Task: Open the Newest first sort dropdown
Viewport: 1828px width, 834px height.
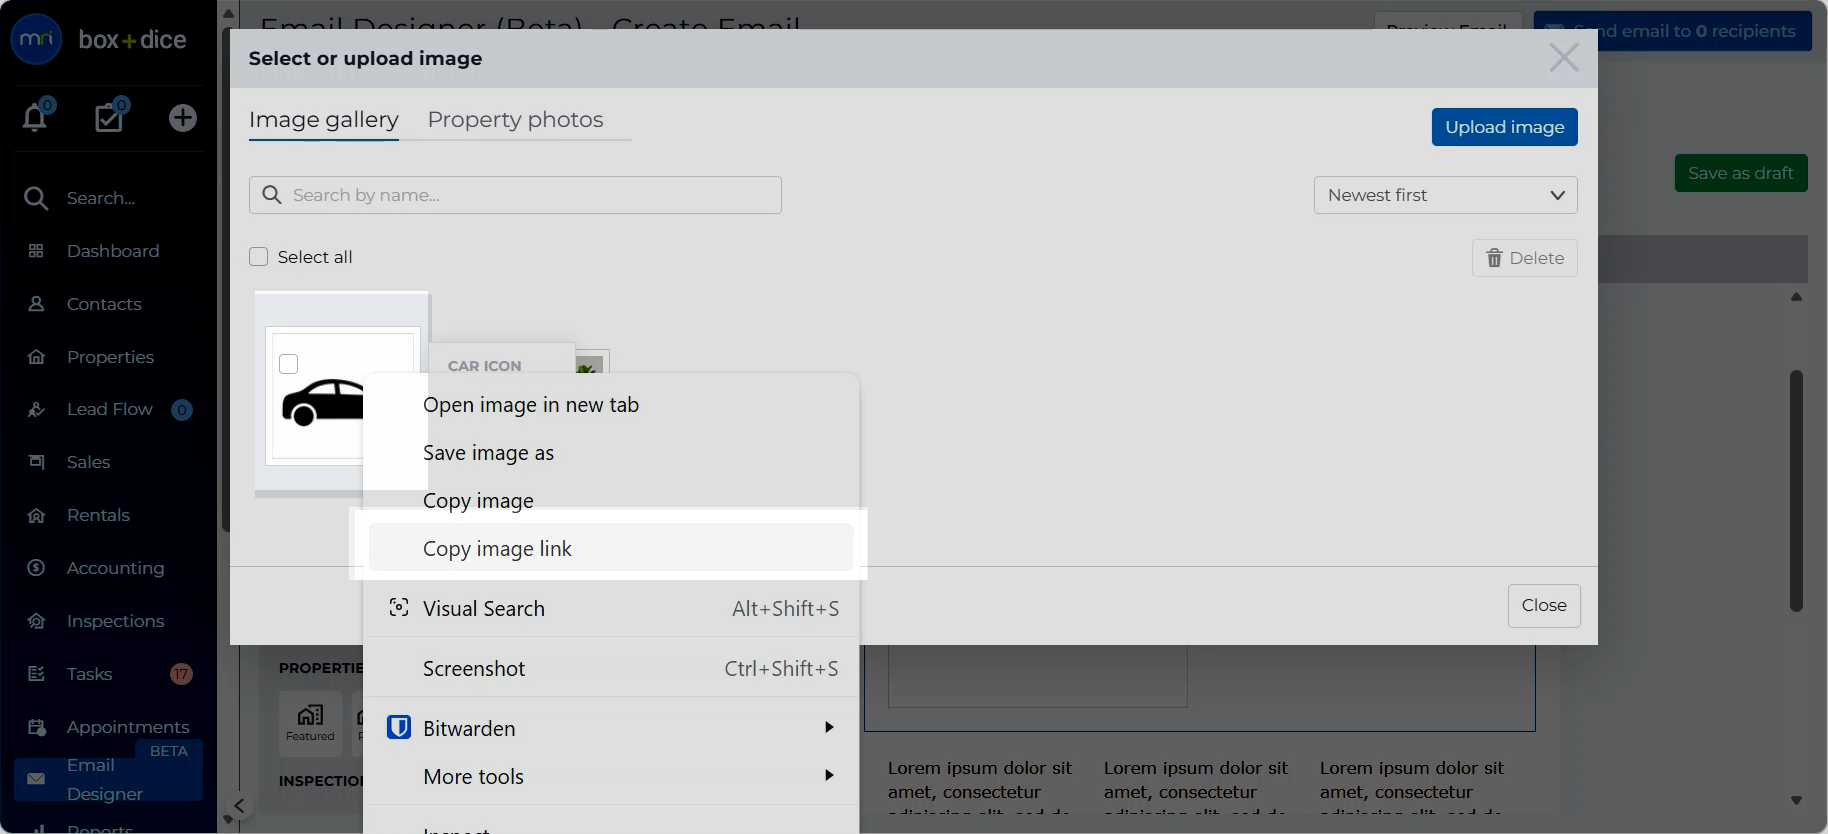Action: [x=1445, y=195]
